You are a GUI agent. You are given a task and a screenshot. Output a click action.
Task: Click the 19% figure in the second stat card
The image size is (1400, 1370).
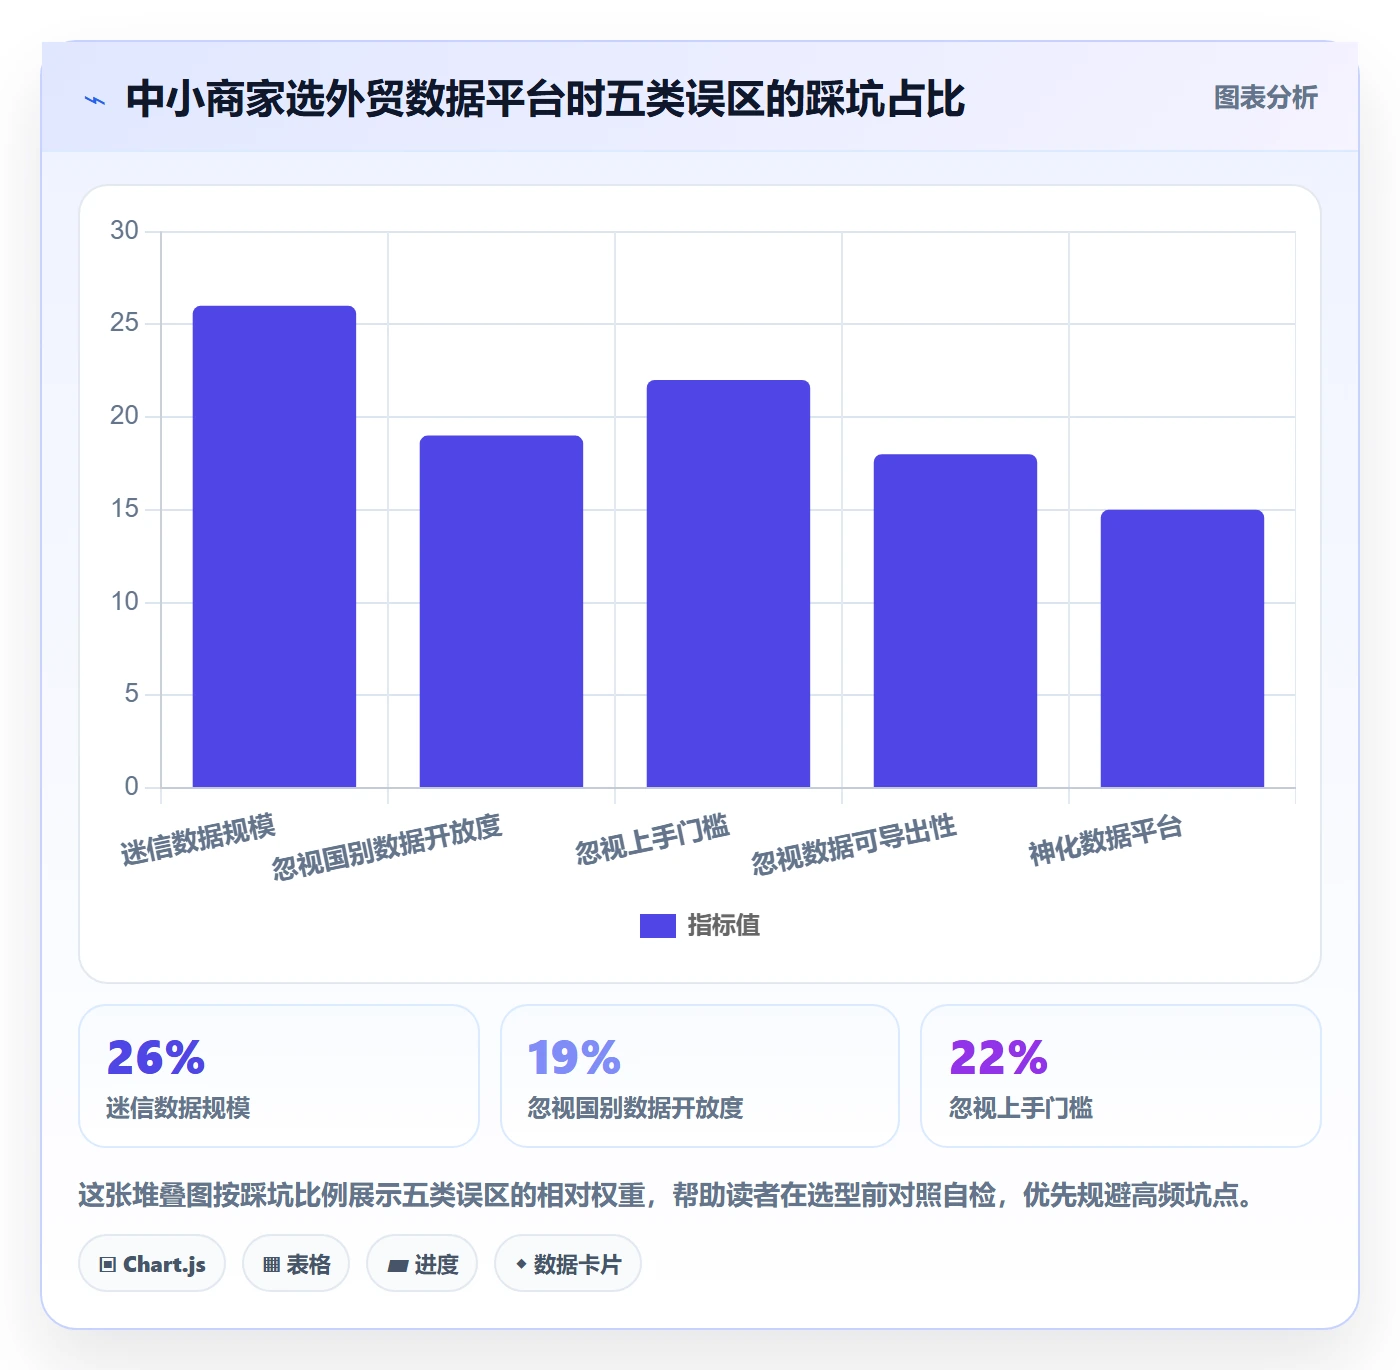574,1058
